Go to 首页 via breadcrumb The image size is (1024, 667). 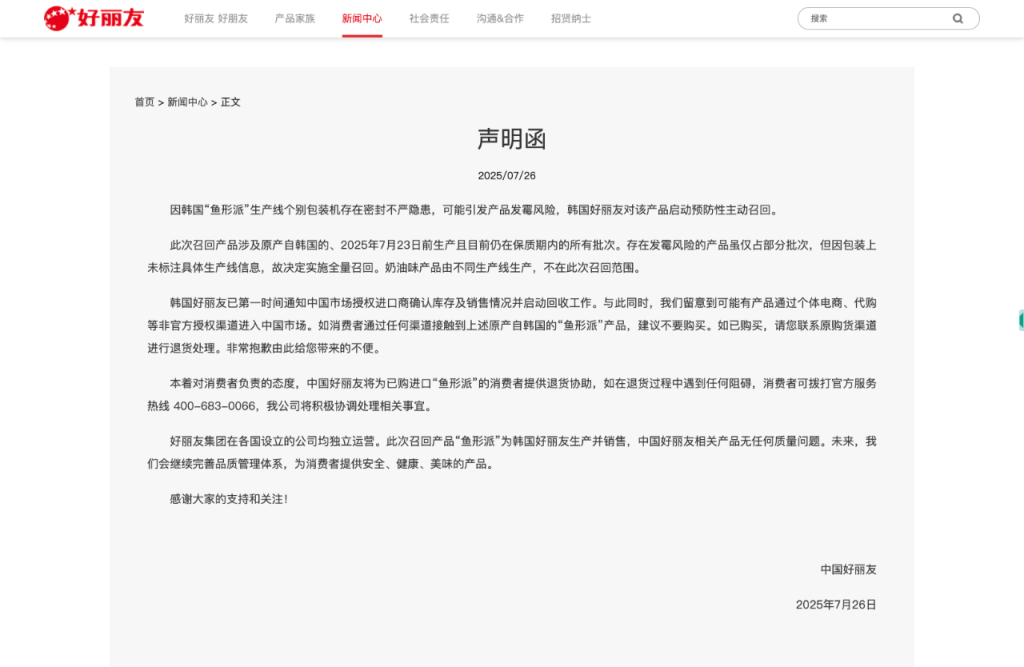click(x=144, y=102)
